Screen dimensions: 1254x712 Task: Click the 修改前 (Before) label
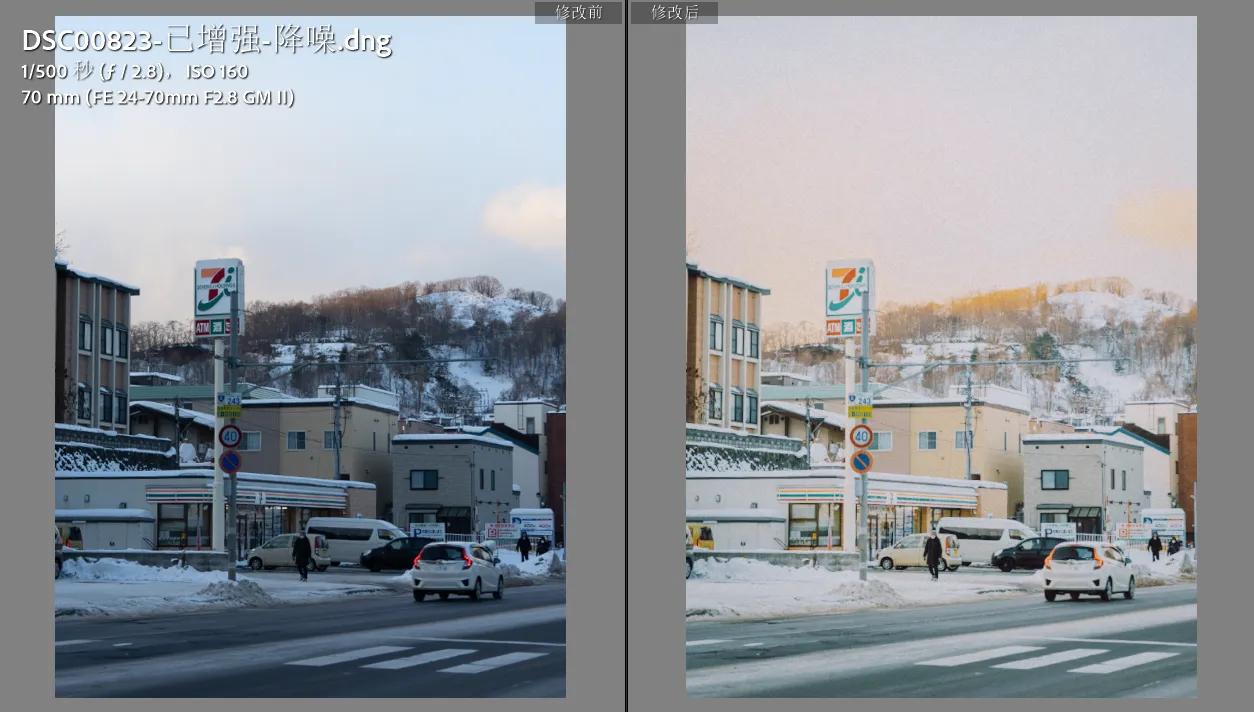(x=578, y=12)
